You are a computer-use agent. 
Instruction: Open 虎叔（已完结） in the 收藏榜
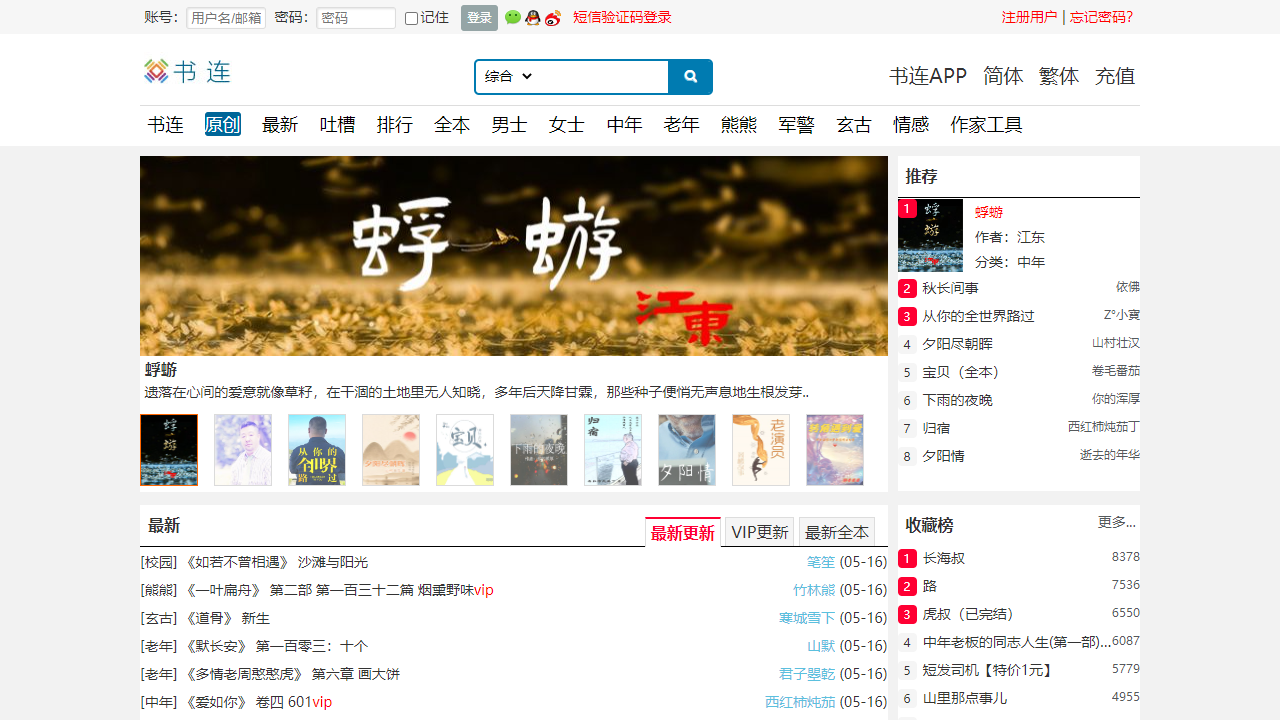[968, 614]
